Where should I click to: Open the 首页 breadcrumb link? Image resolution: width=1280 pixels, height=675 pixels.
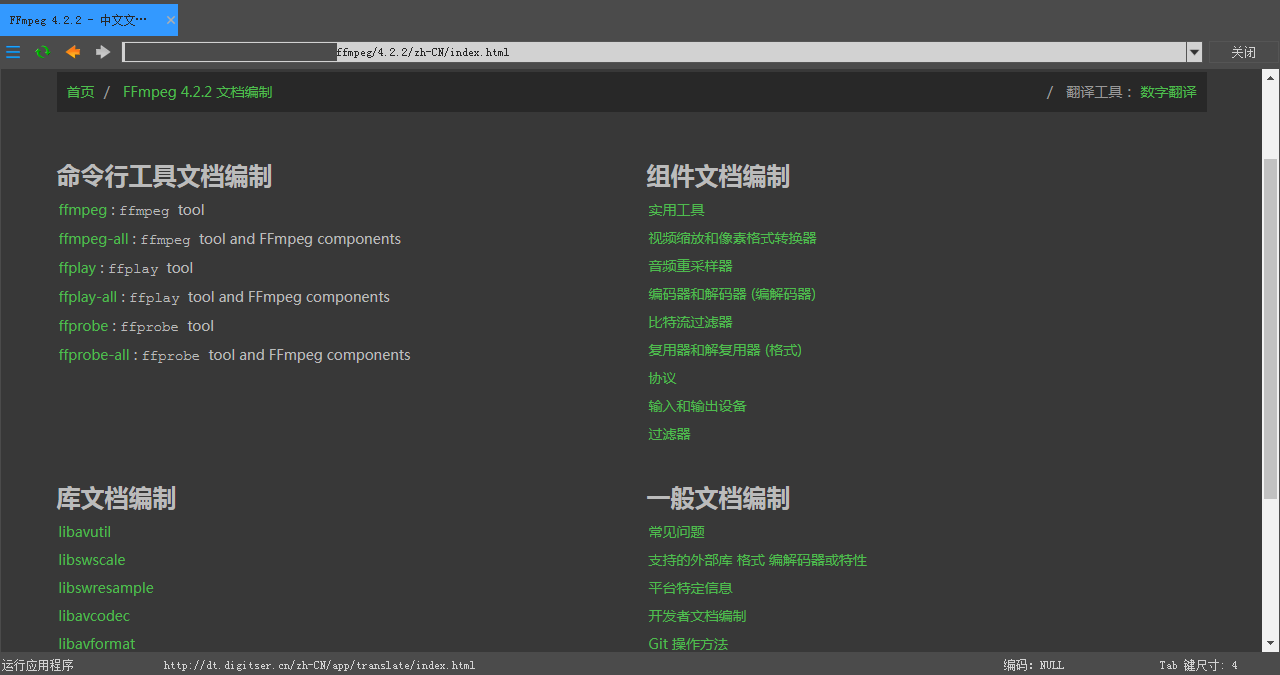[80, 91]
